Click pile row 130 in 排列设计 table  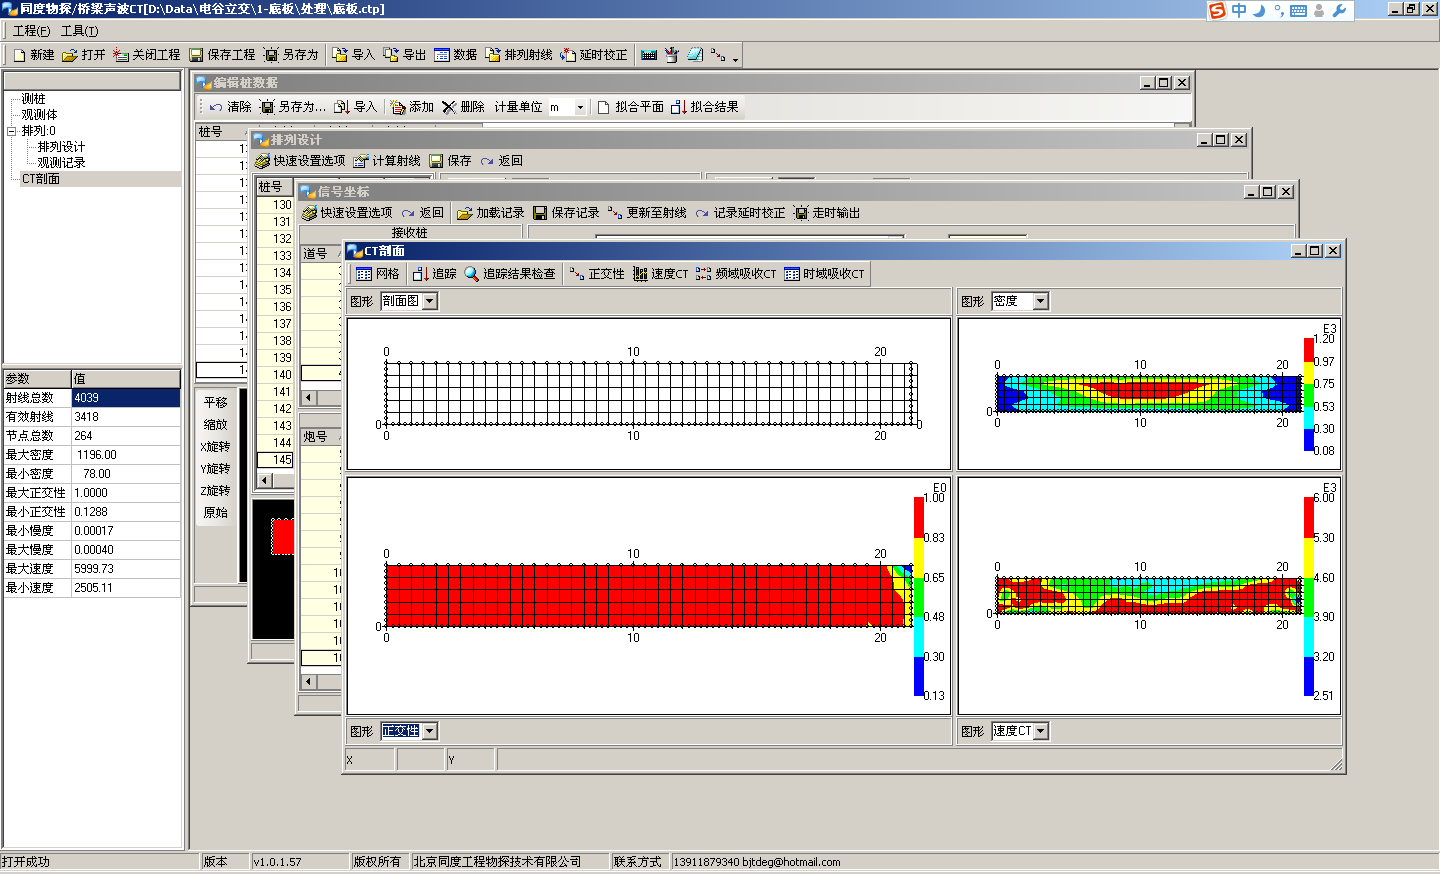(x=275, y=205)
